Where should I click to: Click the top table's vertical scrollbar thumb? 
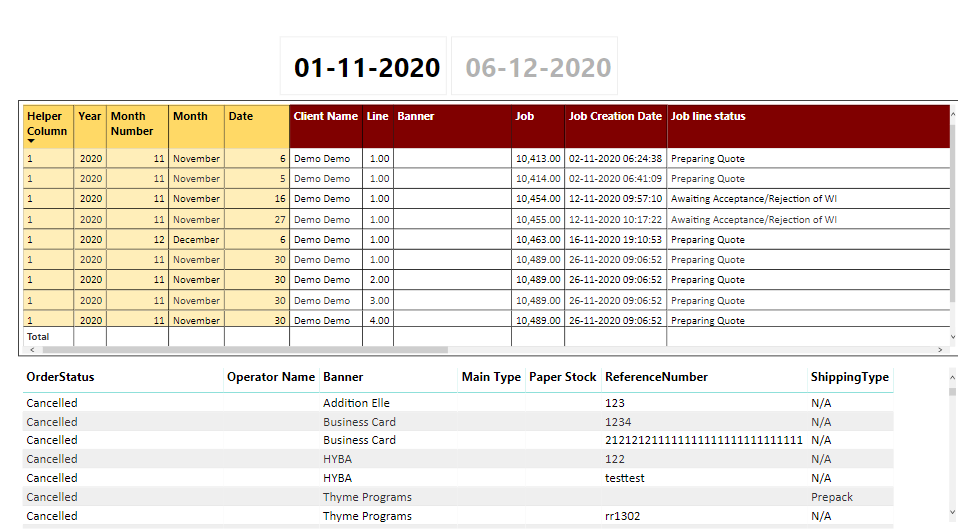pyautogui.click(x=953, y=214)
